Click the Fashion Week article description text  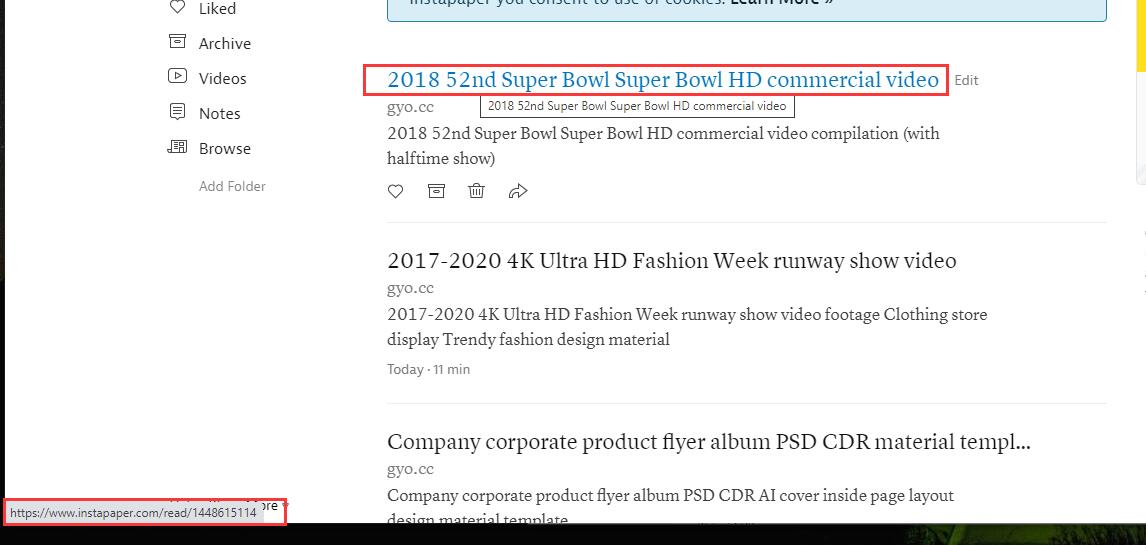pyautogui.click(x=687, y=327)
